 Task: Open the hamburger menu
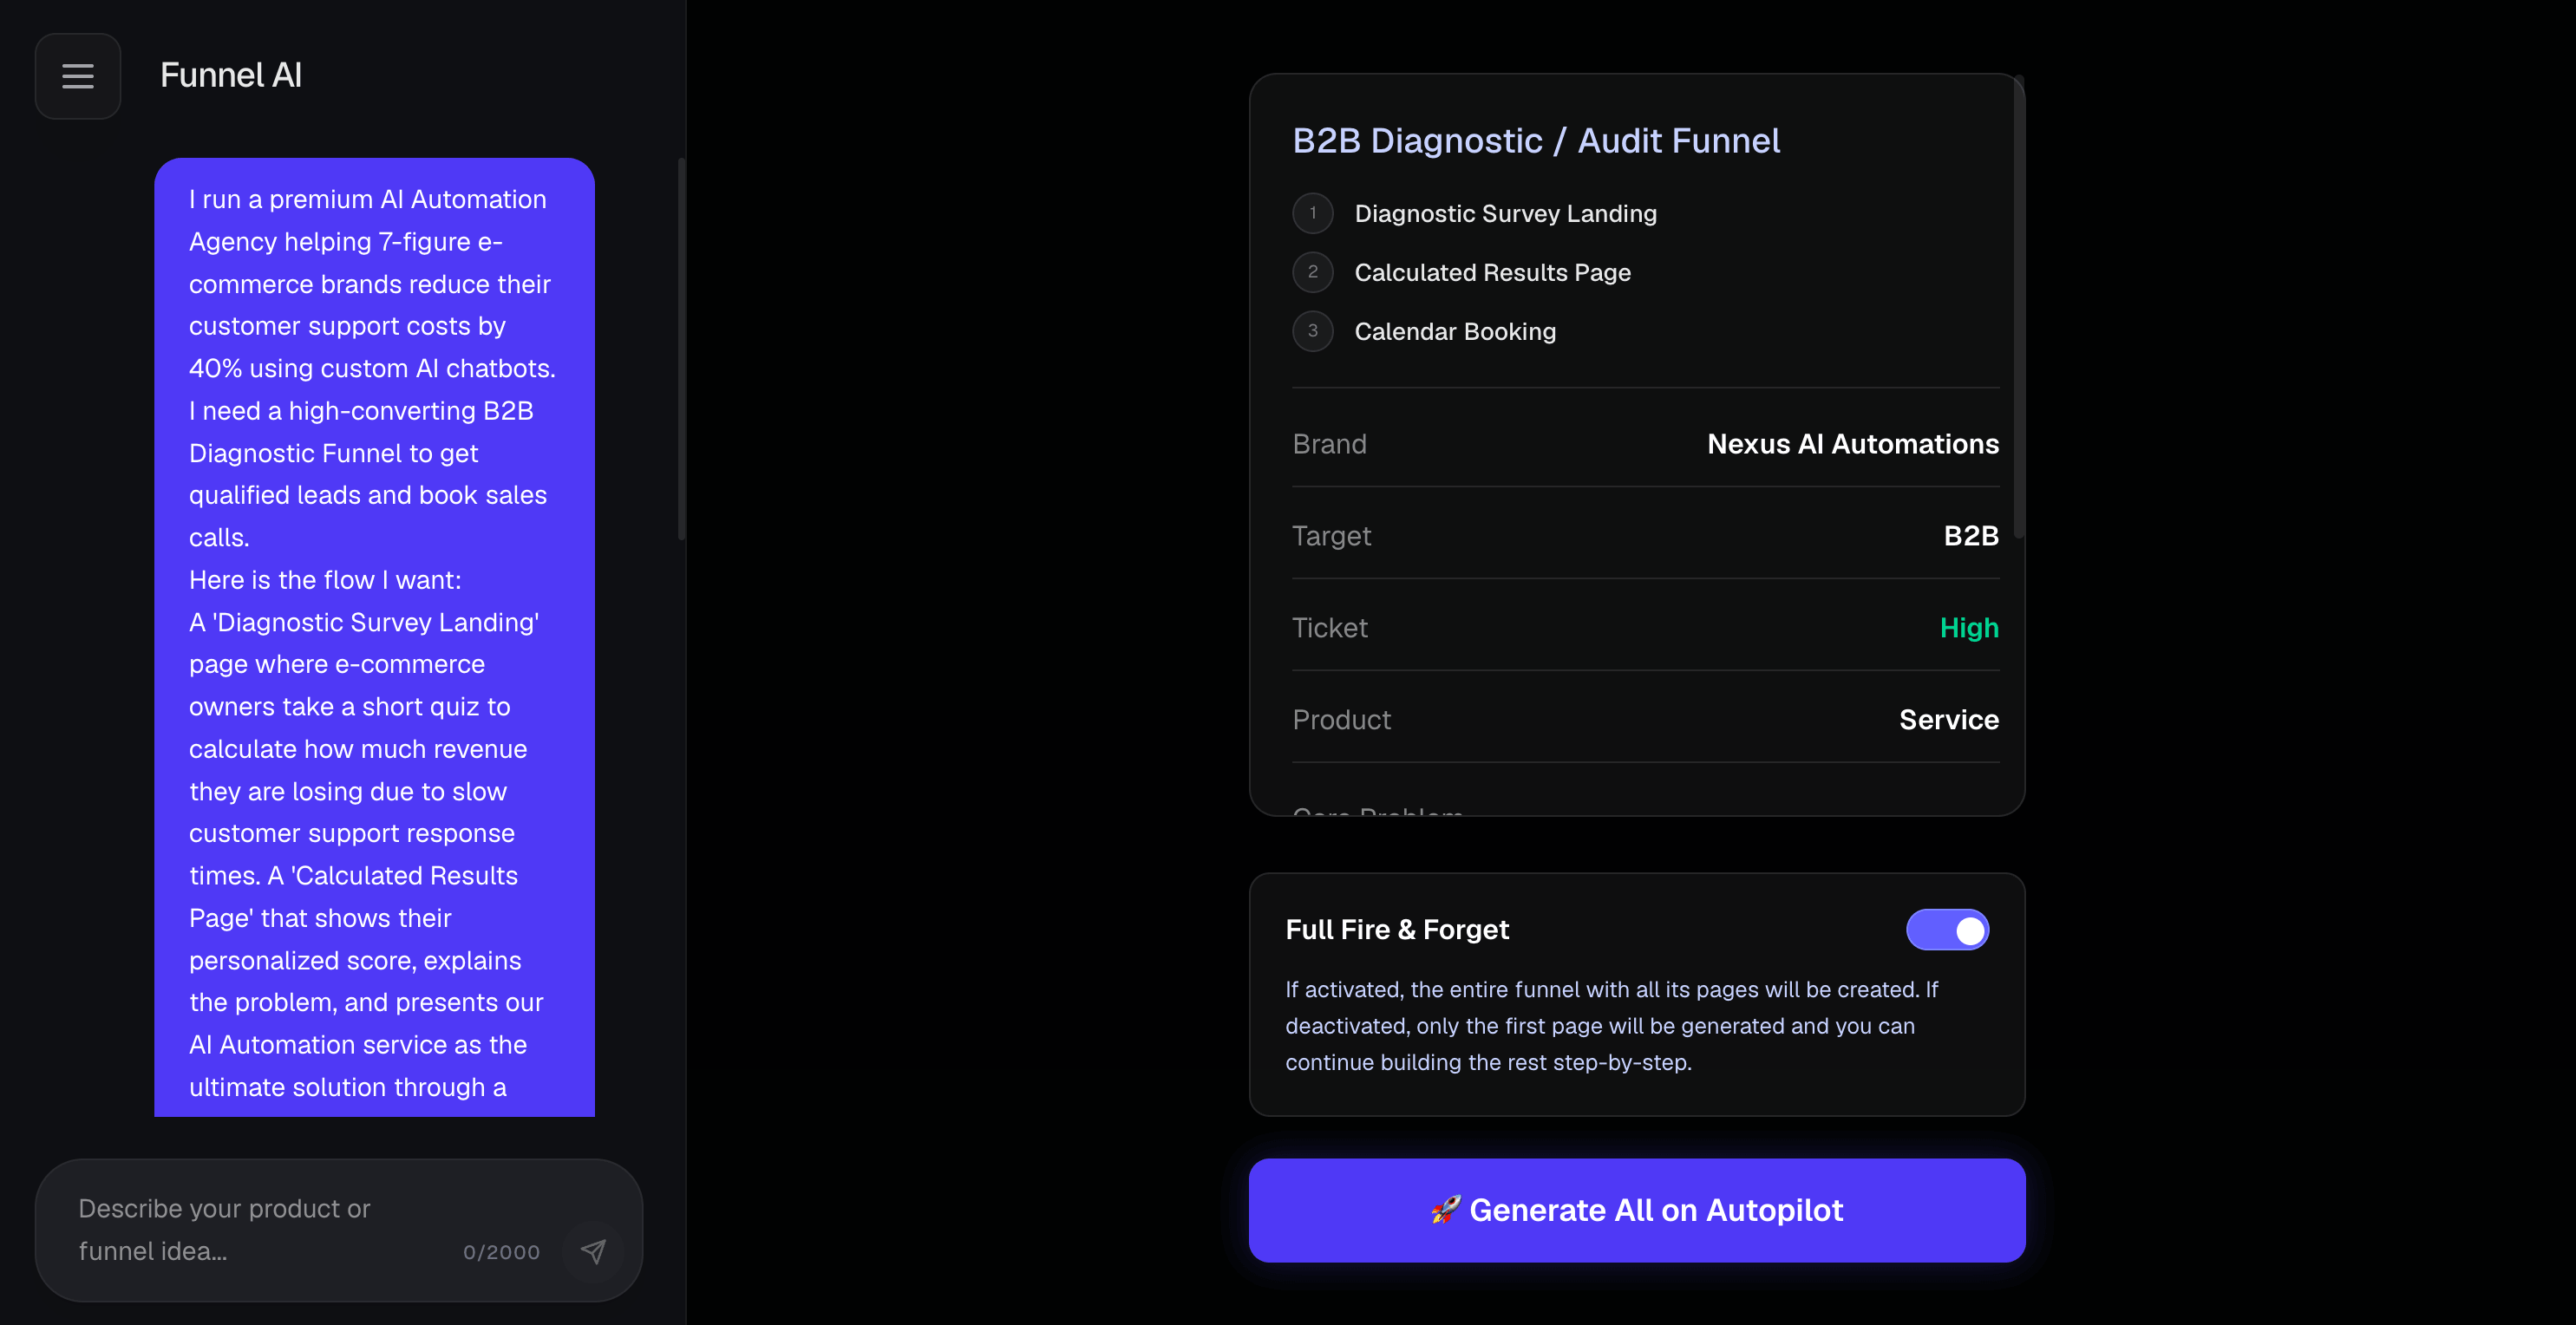78,76
